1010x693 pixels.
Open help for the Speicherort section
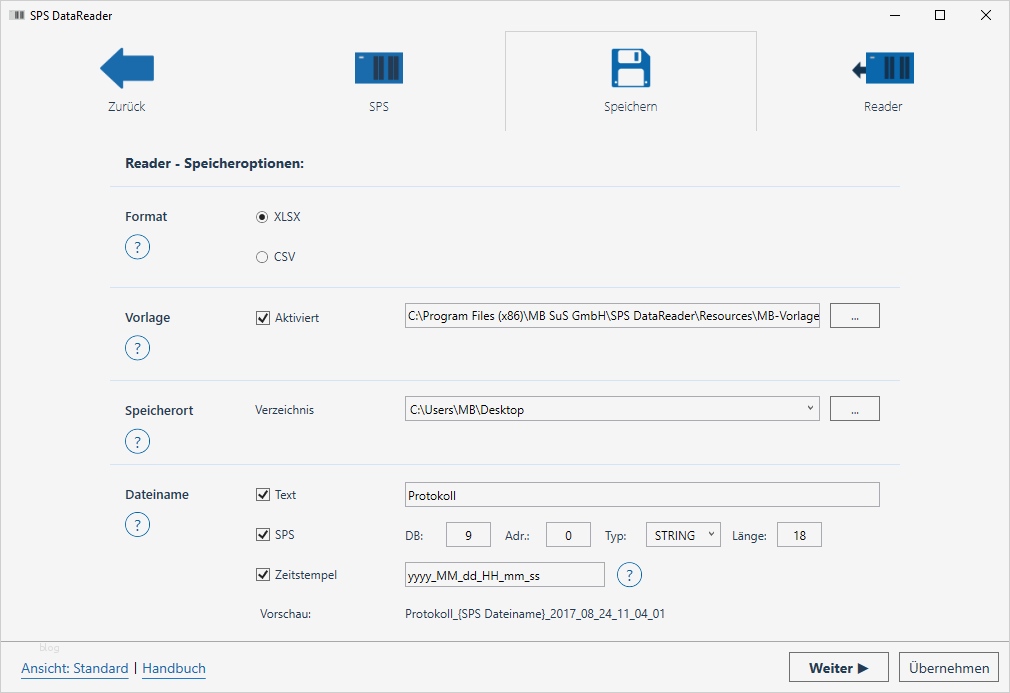click(x=137, y=441)
